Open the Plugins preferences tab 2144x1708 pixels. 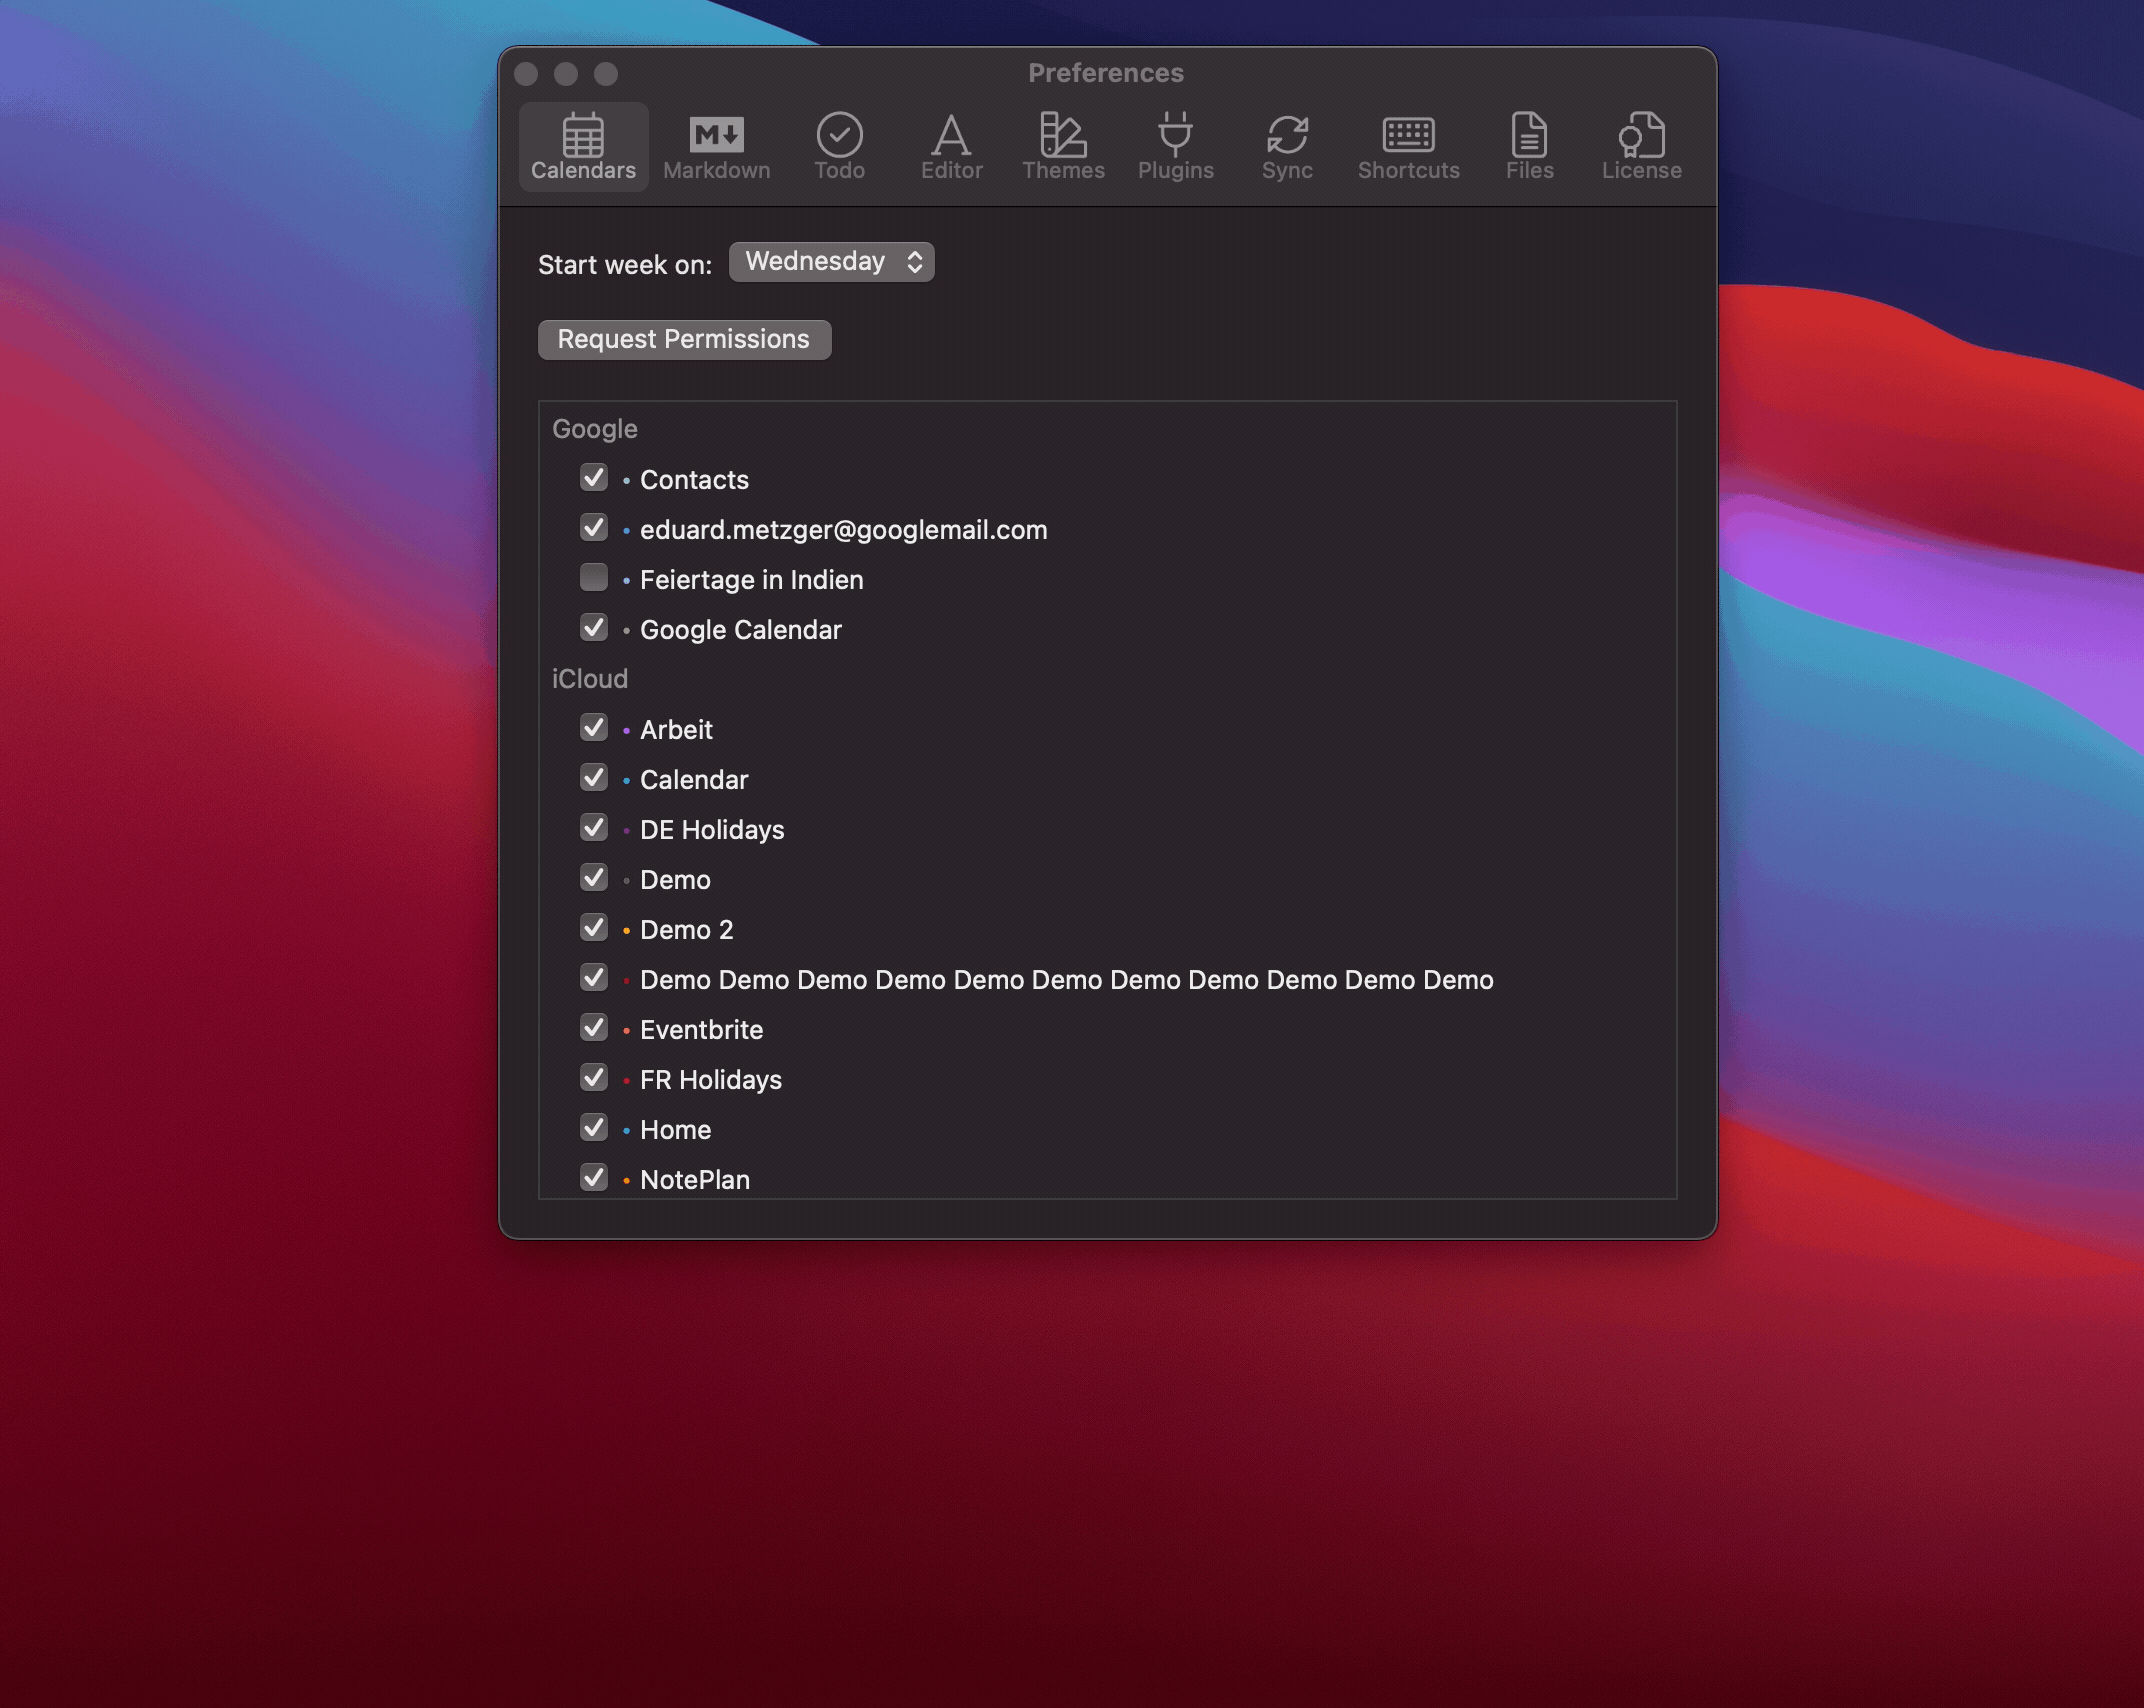pos(1175,147)
